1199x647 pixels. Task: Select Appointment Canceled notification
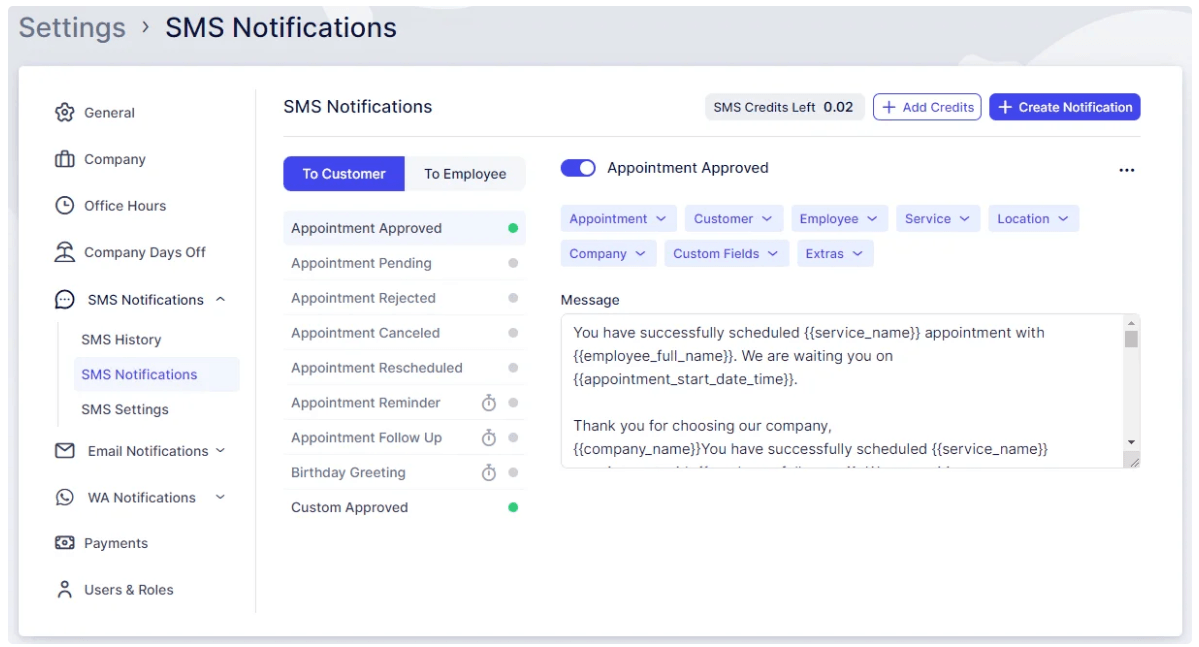[x=404, y=333]
